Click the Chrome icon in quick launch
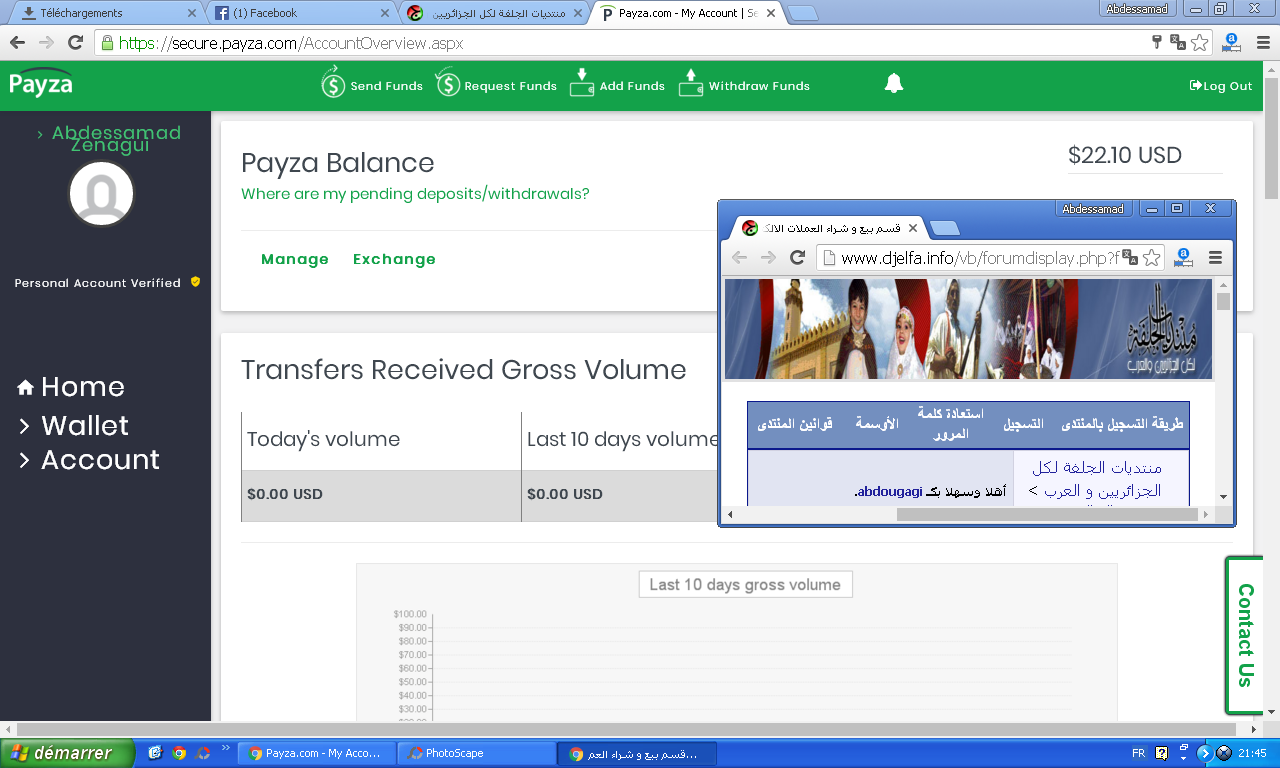Viewport: 1280px width, 768px height. click(179, 753)
